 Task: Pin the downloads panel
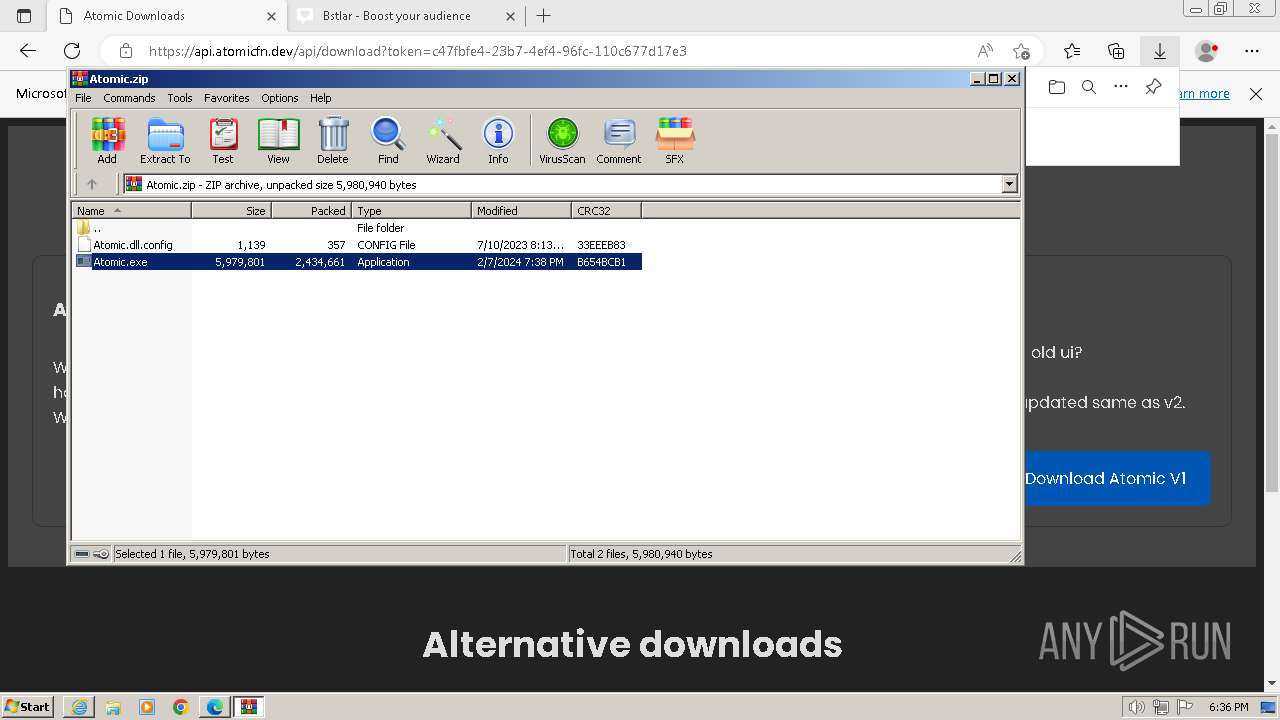[1153, 87]
